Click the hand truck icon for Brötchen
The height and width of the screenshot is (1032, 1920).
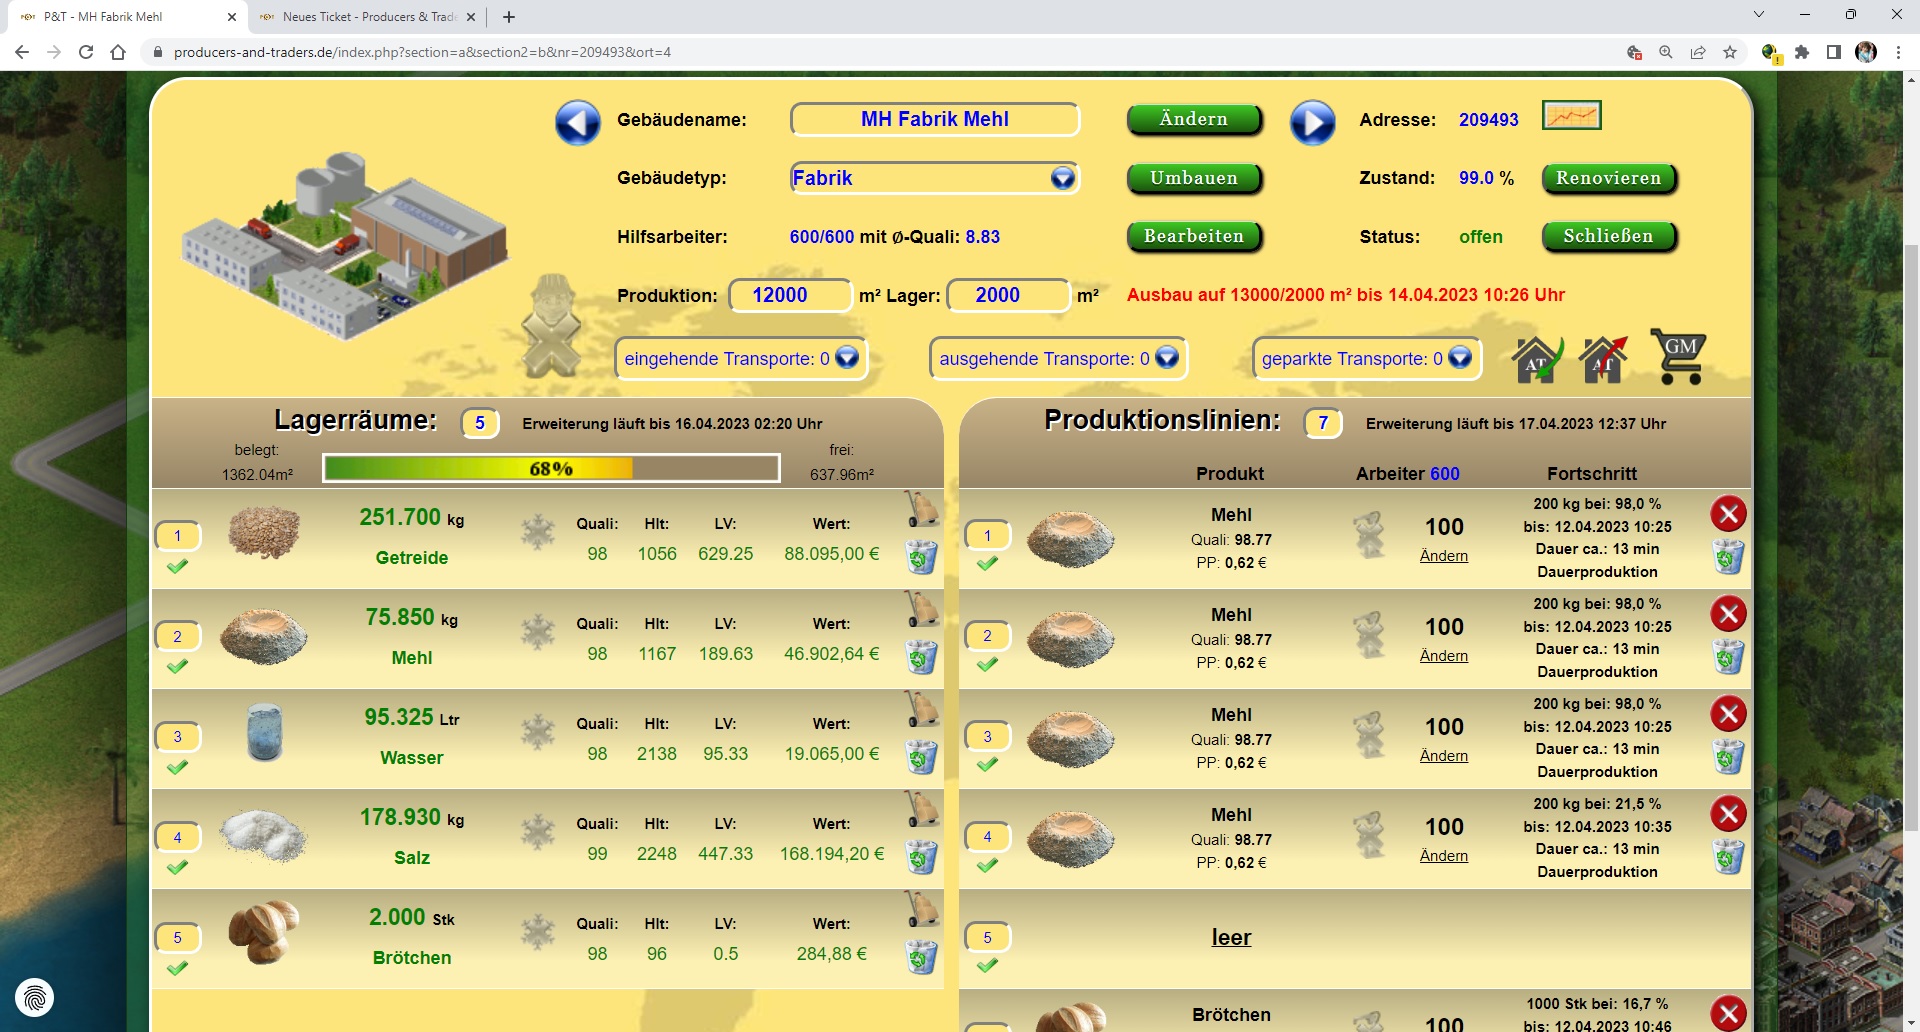(x=922, y=909)
